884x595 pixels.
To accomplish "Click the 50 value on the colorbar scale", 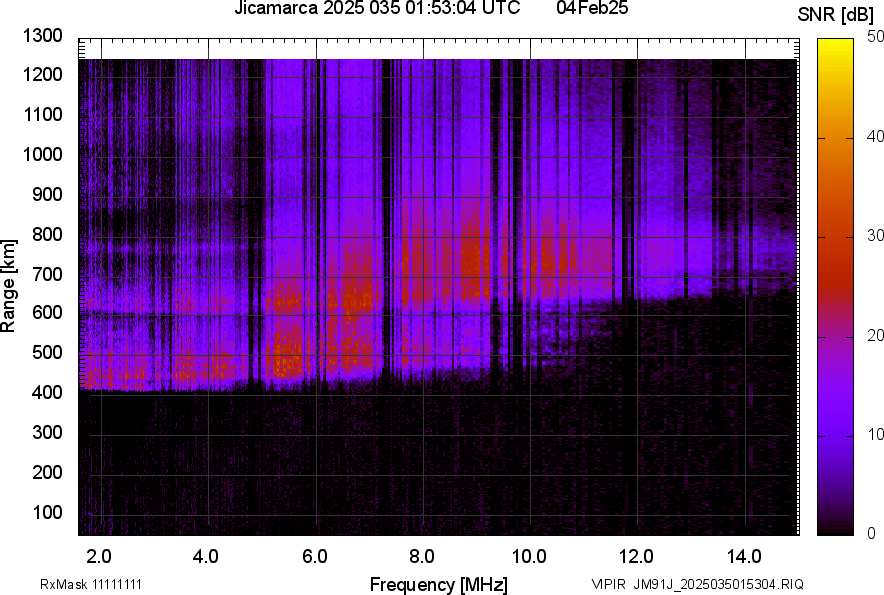I will [x=876, y=37].
